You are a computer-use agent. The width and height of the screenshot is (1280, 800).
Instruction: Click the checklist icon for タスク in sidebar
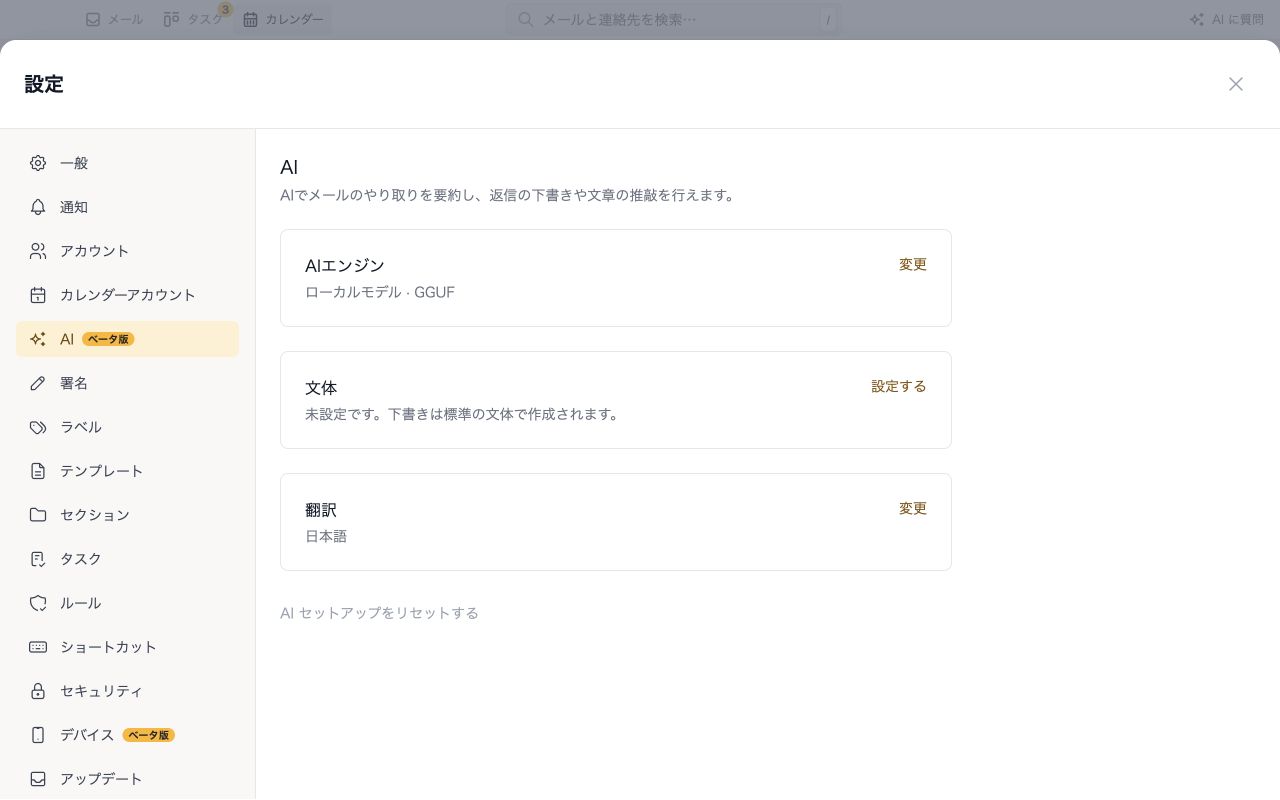coord(38,559)
